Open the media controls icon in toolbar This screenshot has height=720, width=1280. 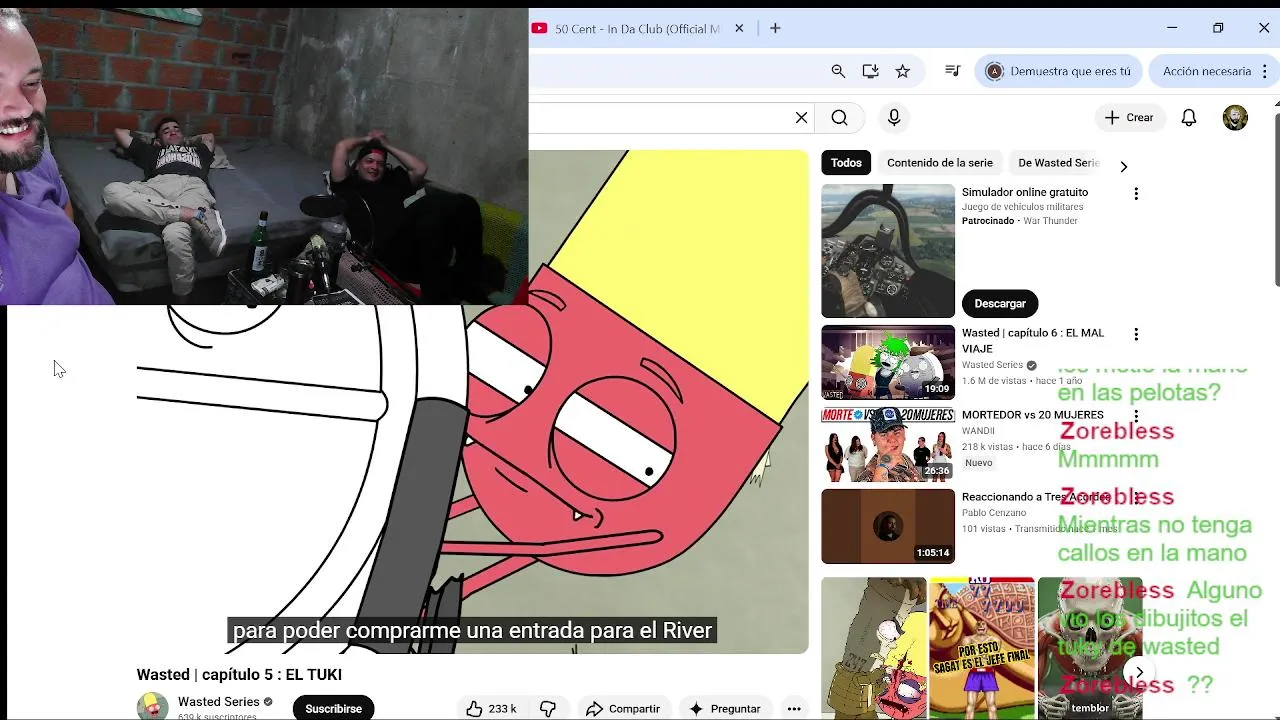(x=952, y=71)
